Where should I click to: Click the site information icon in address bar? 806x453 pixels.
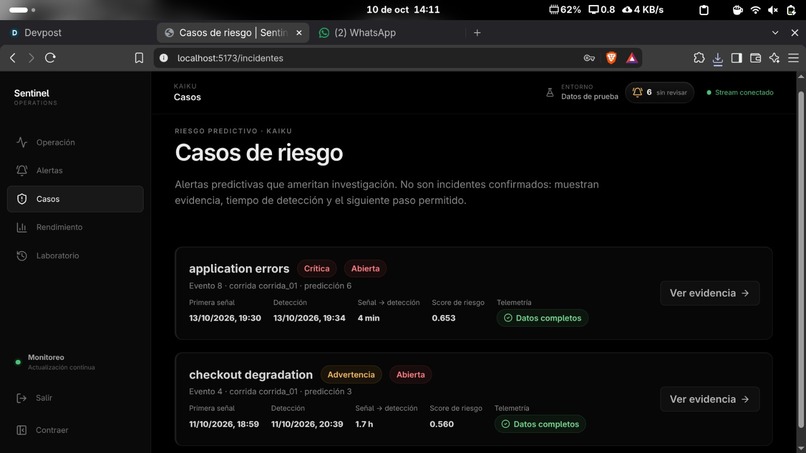(163, 58)
